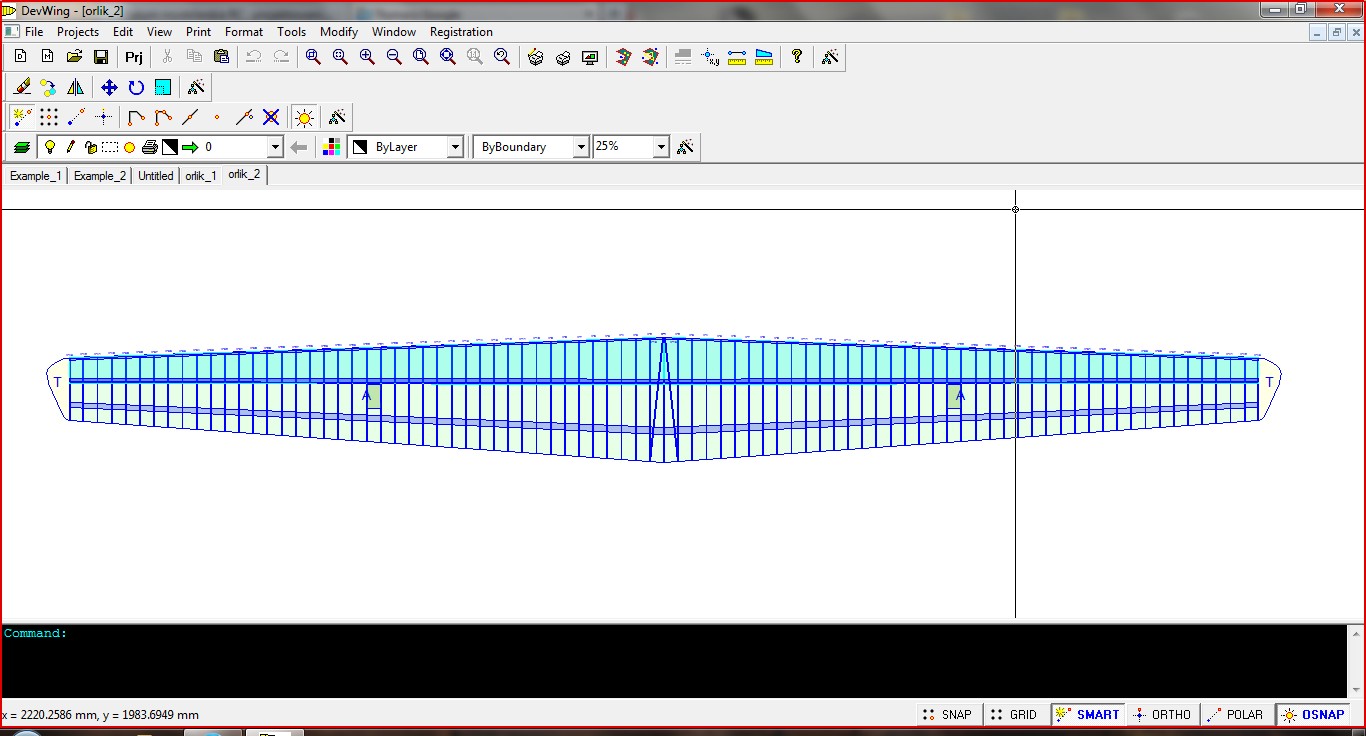Click the grid points snap icon

[x=49, y=117]
